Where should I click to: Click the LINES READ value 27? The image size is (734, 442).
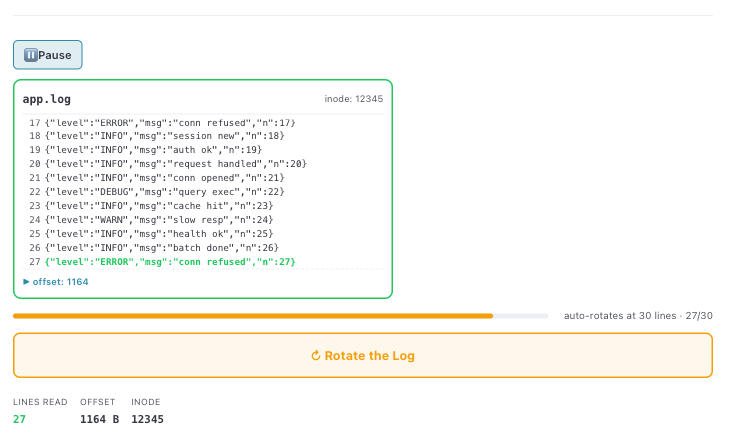19,419
